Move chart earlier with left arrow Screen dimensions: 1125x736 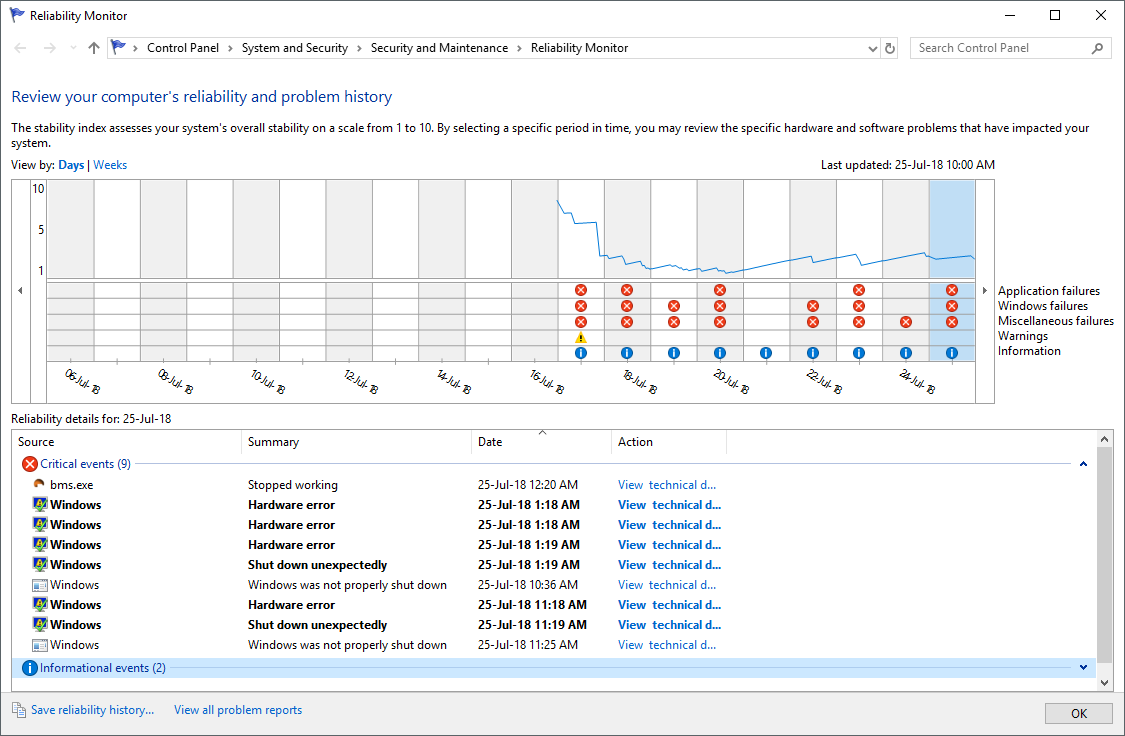pyautogui.click(x=20, y=291)
